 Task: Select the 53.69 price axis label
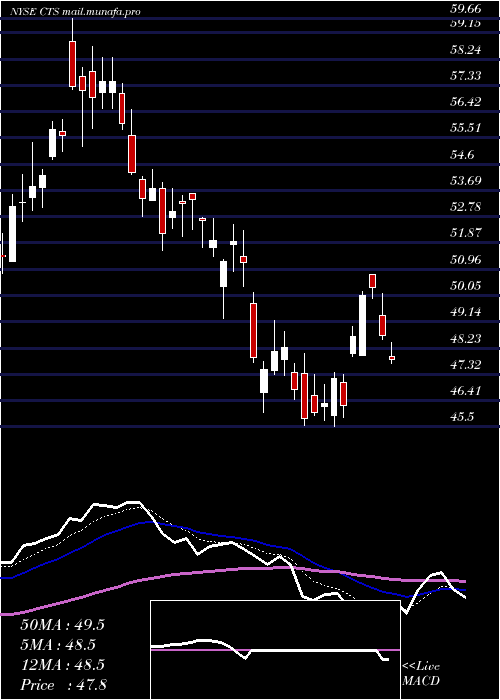coord(464,181)
